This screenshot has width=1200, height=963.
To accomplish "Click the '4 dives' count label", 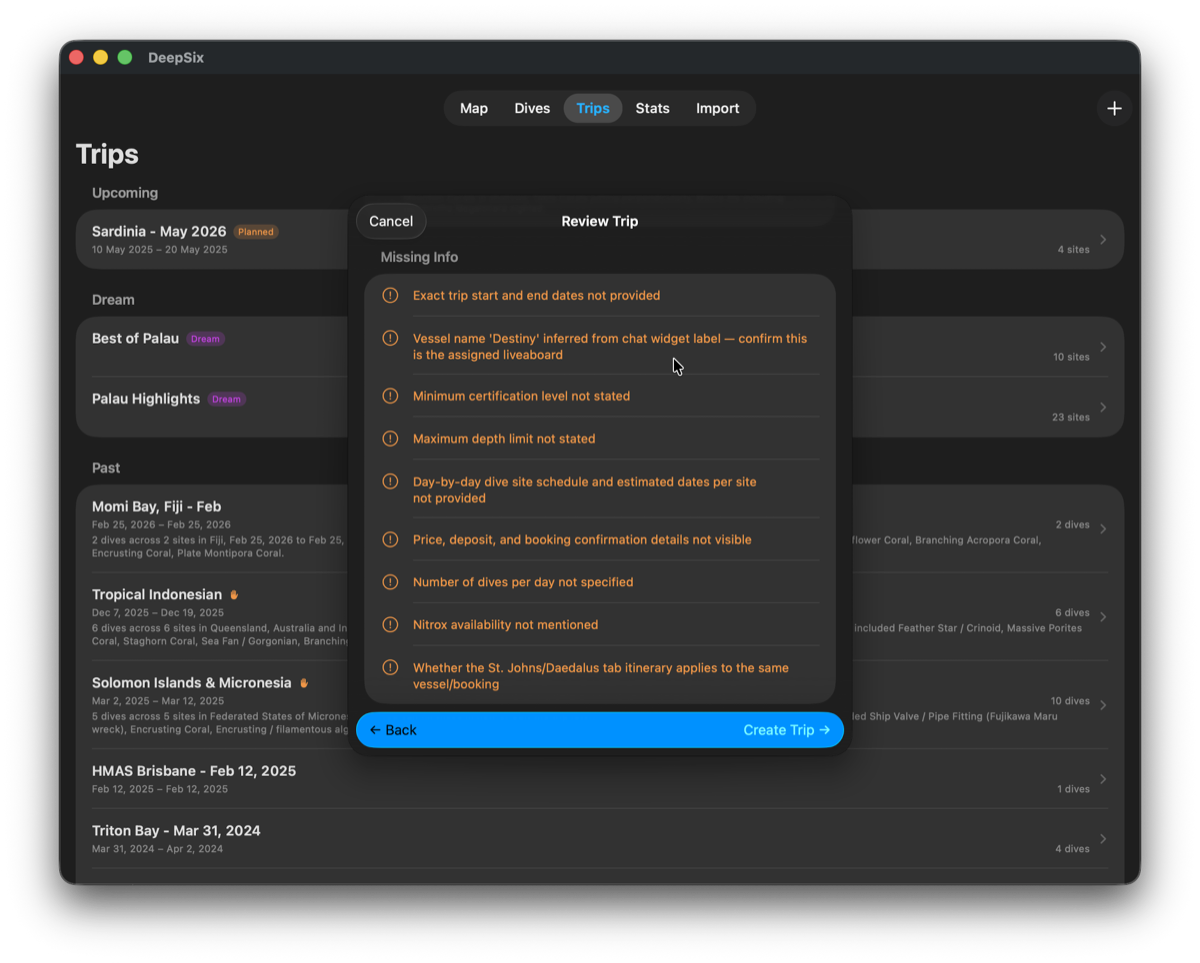I will [x=1072, y=849].
